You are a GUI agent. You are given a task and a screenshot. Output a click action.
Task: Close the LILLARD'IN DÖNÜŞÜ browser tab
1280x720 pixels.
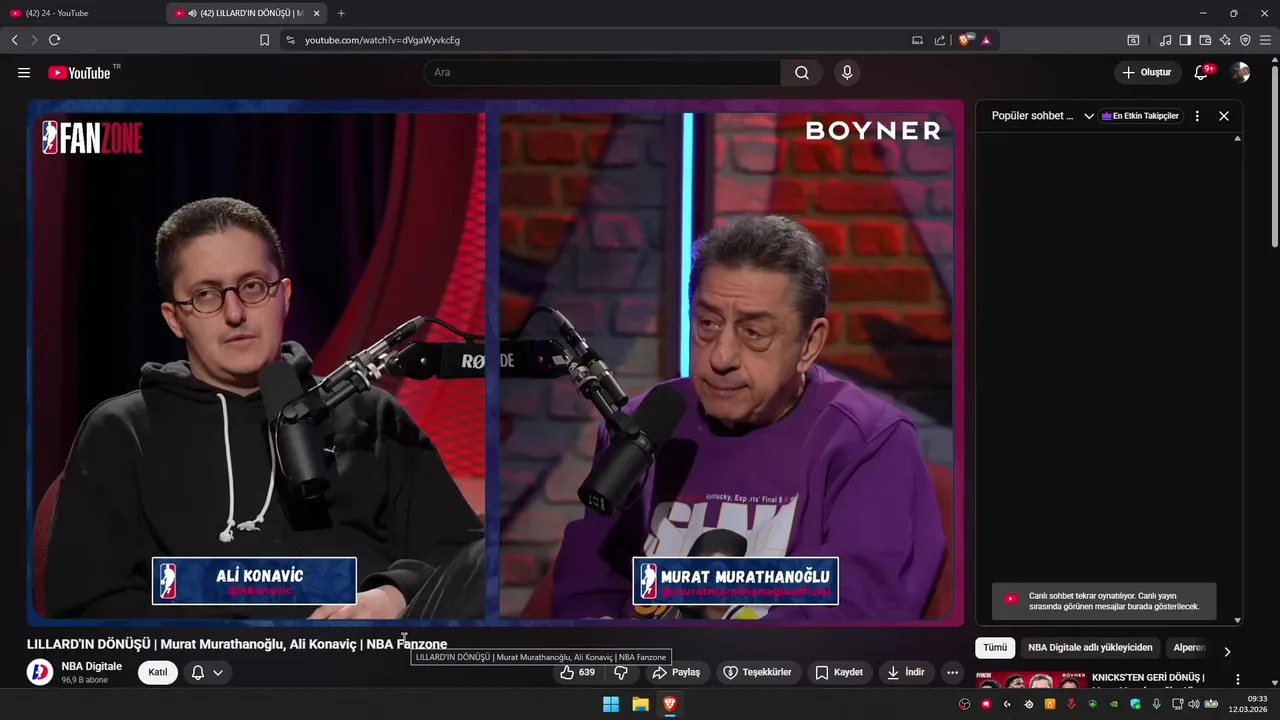pyautogui.click(x=316, y=13)
